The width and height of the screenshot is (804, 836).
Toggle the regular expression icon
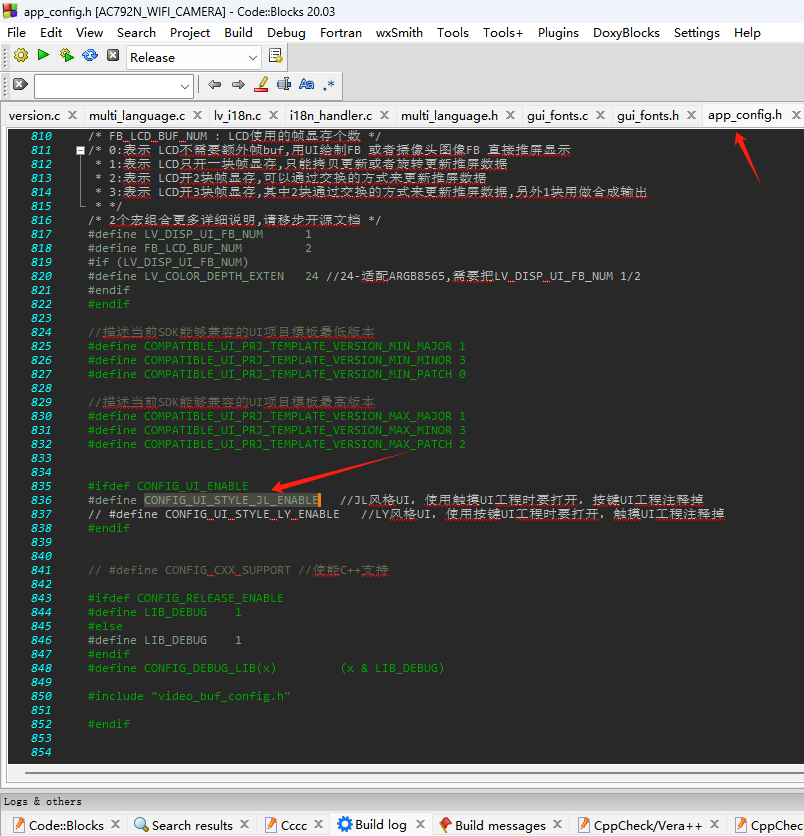pos(329,85)
